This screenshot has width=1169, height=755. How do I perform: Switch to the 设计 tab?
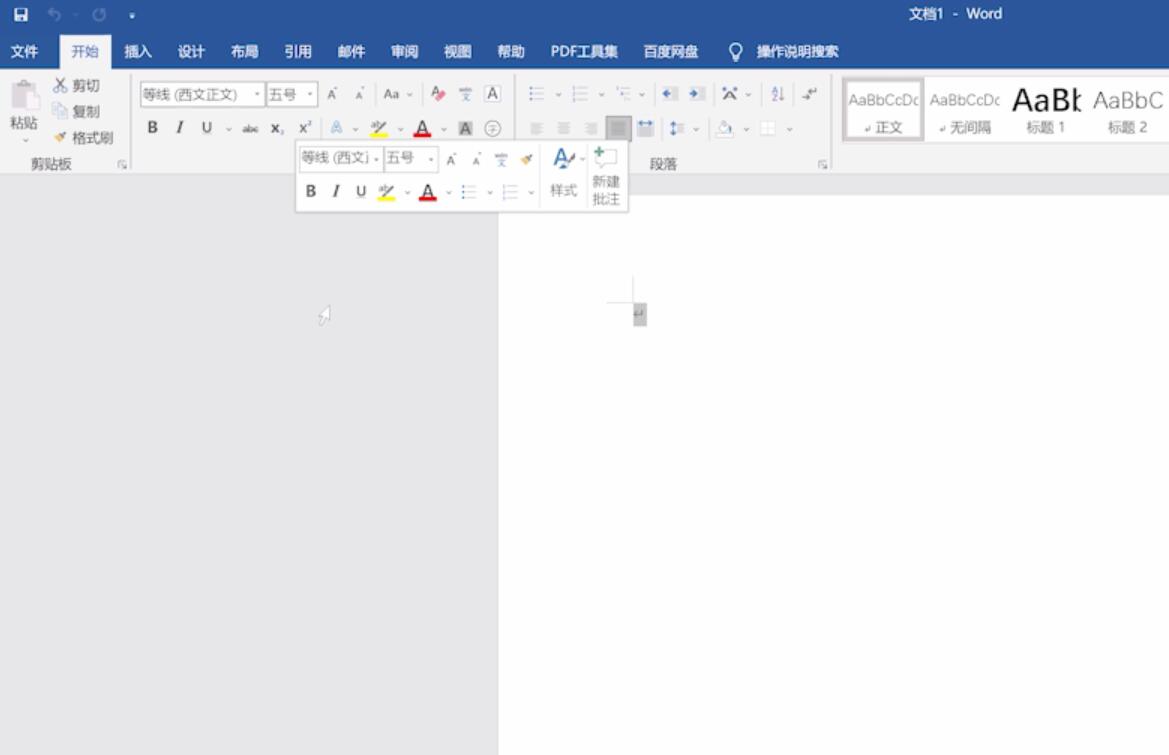click(191, 51)
